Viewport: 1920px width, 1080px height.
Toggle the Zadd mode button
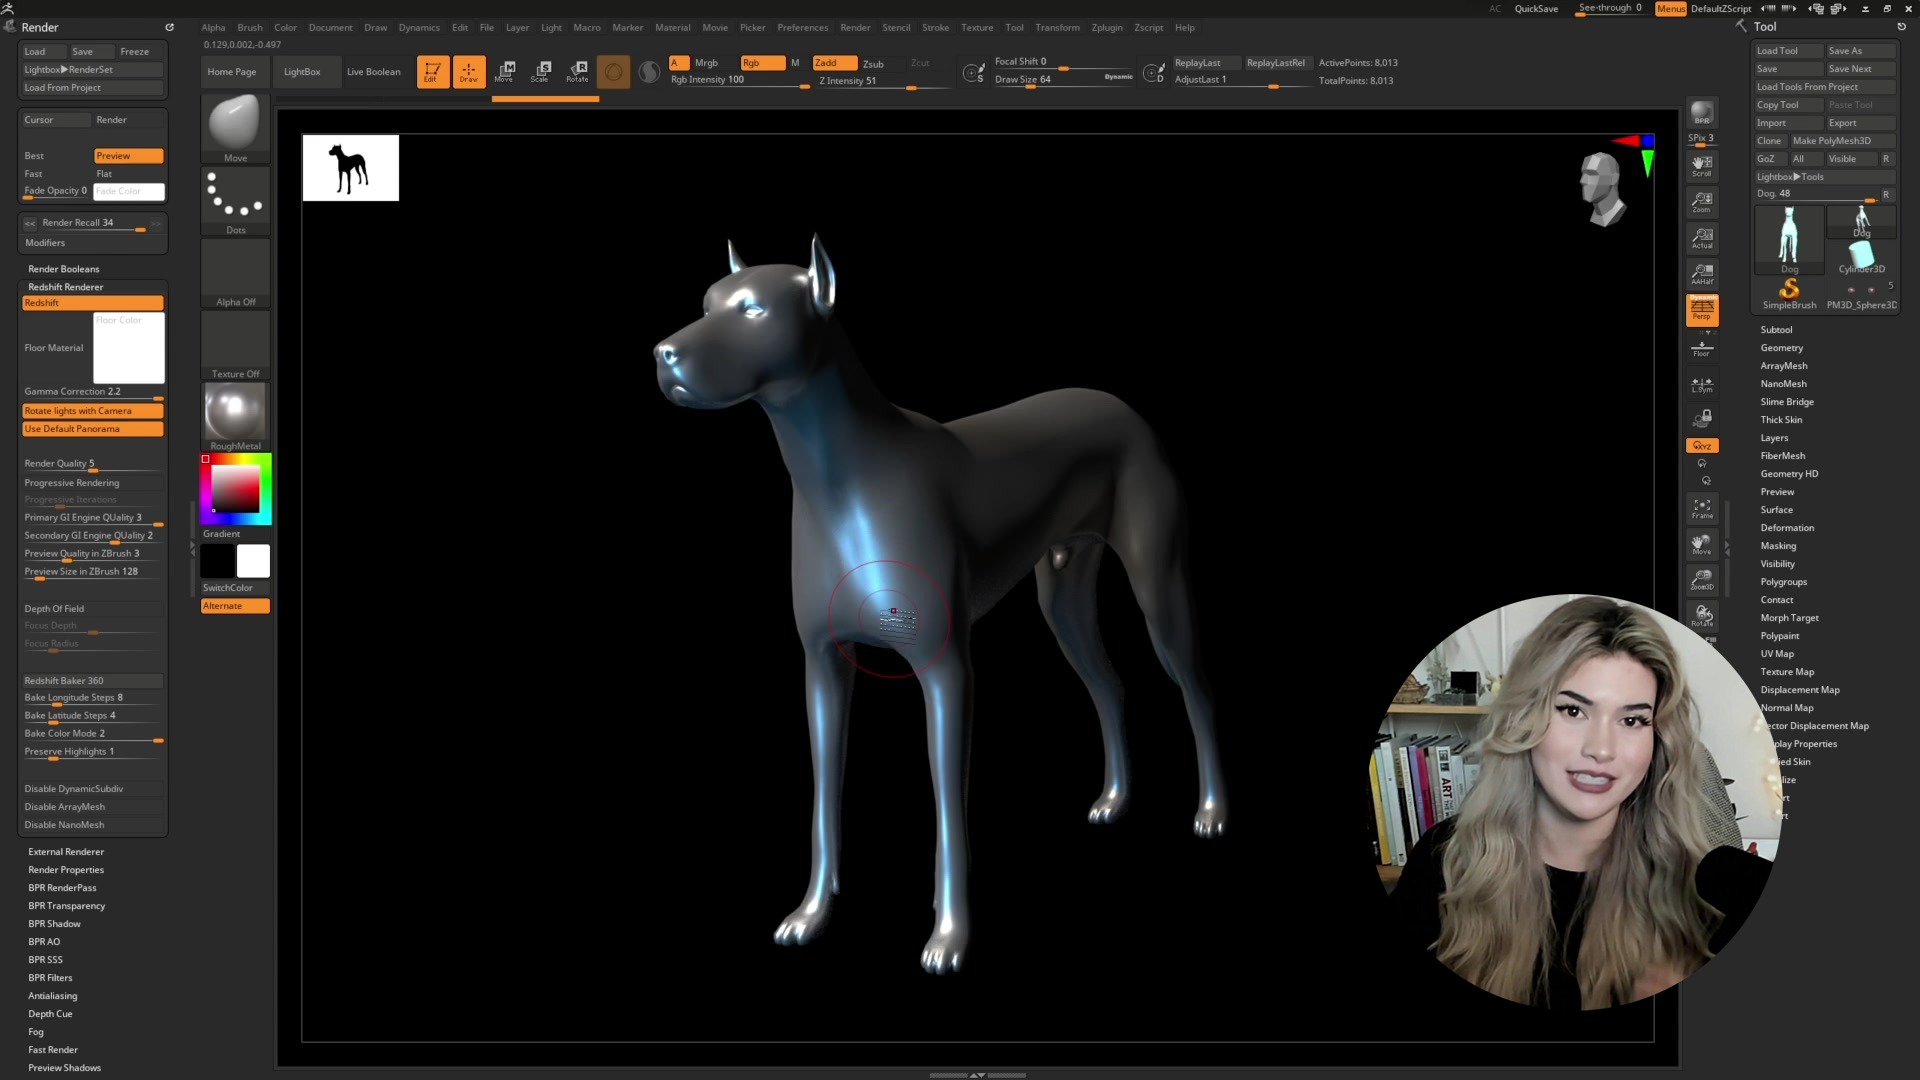[833, 62]
